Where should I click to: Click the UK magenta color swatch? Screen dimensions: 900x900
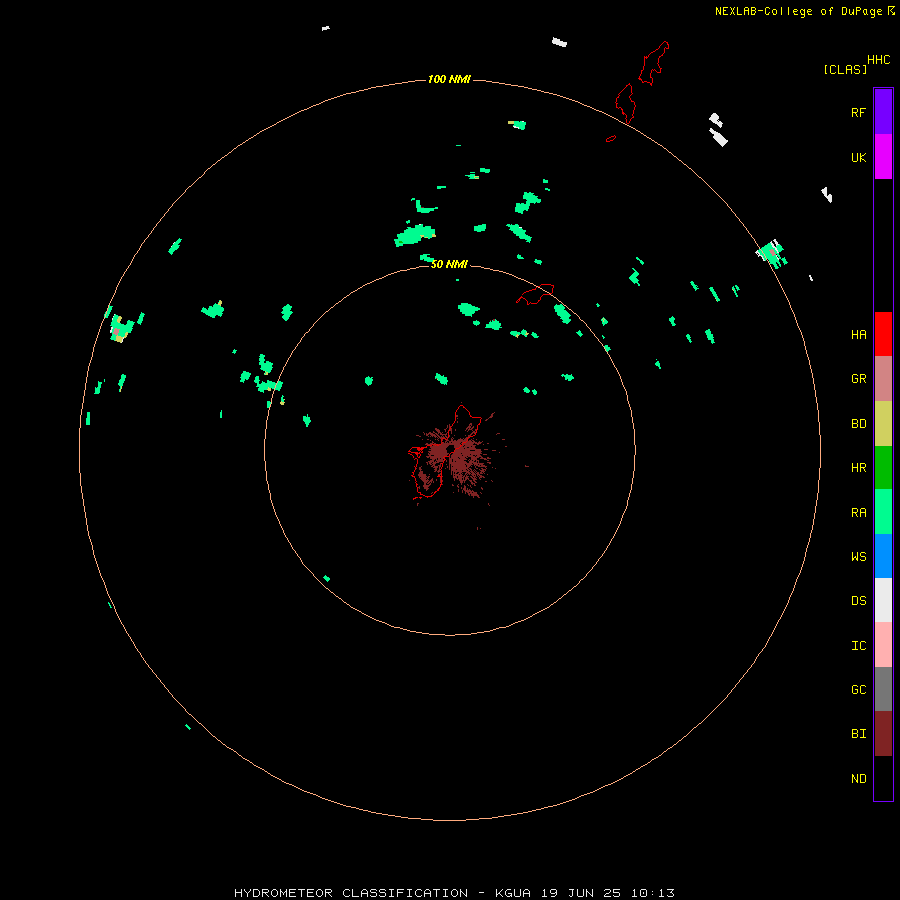pos(883,156)
